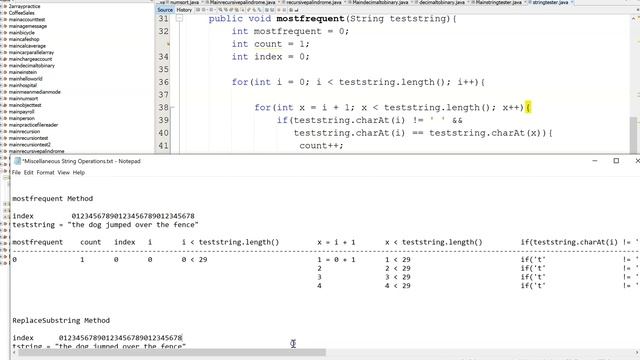640x360 pixels.
Task: Click the 'x = i + 1' column header in Notepad
Action: [336, 242]
